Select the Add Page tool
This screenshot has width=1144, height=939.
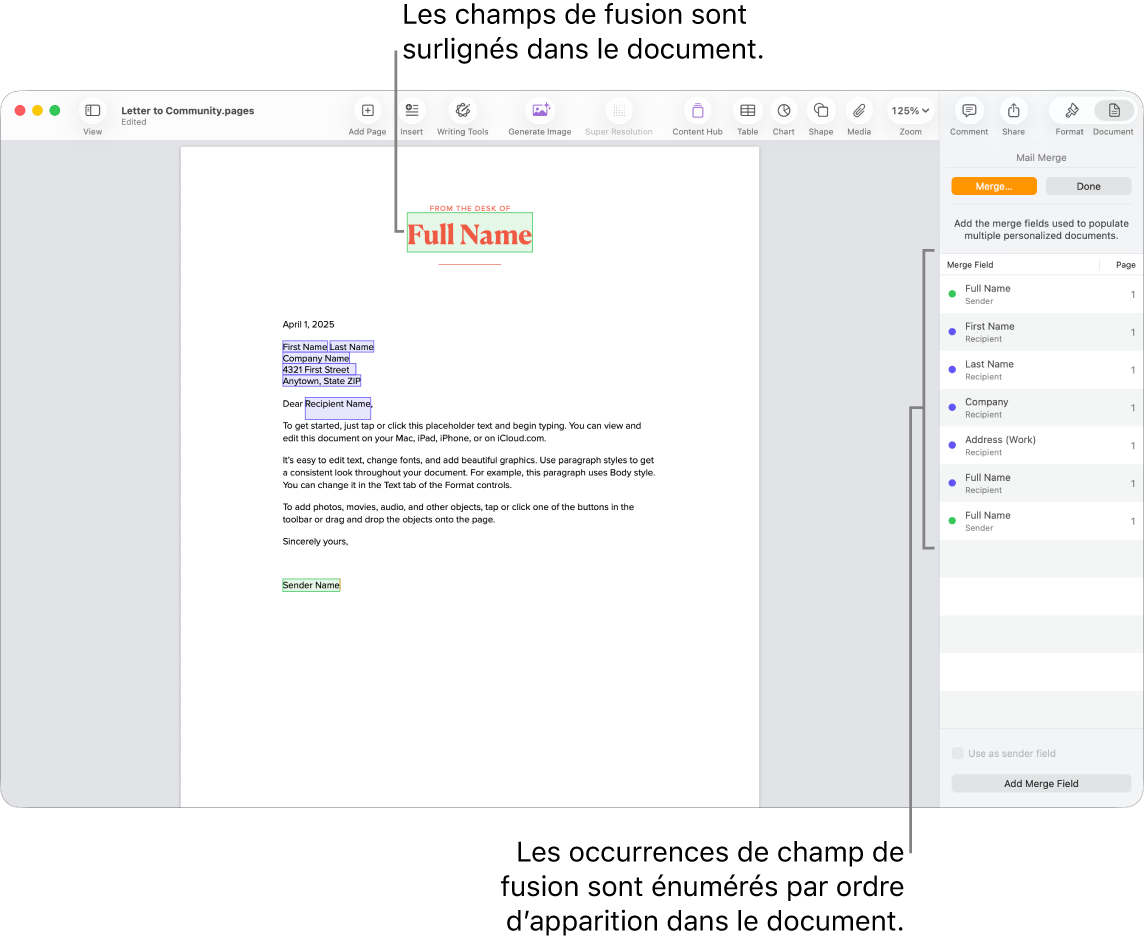pos(366,110)
